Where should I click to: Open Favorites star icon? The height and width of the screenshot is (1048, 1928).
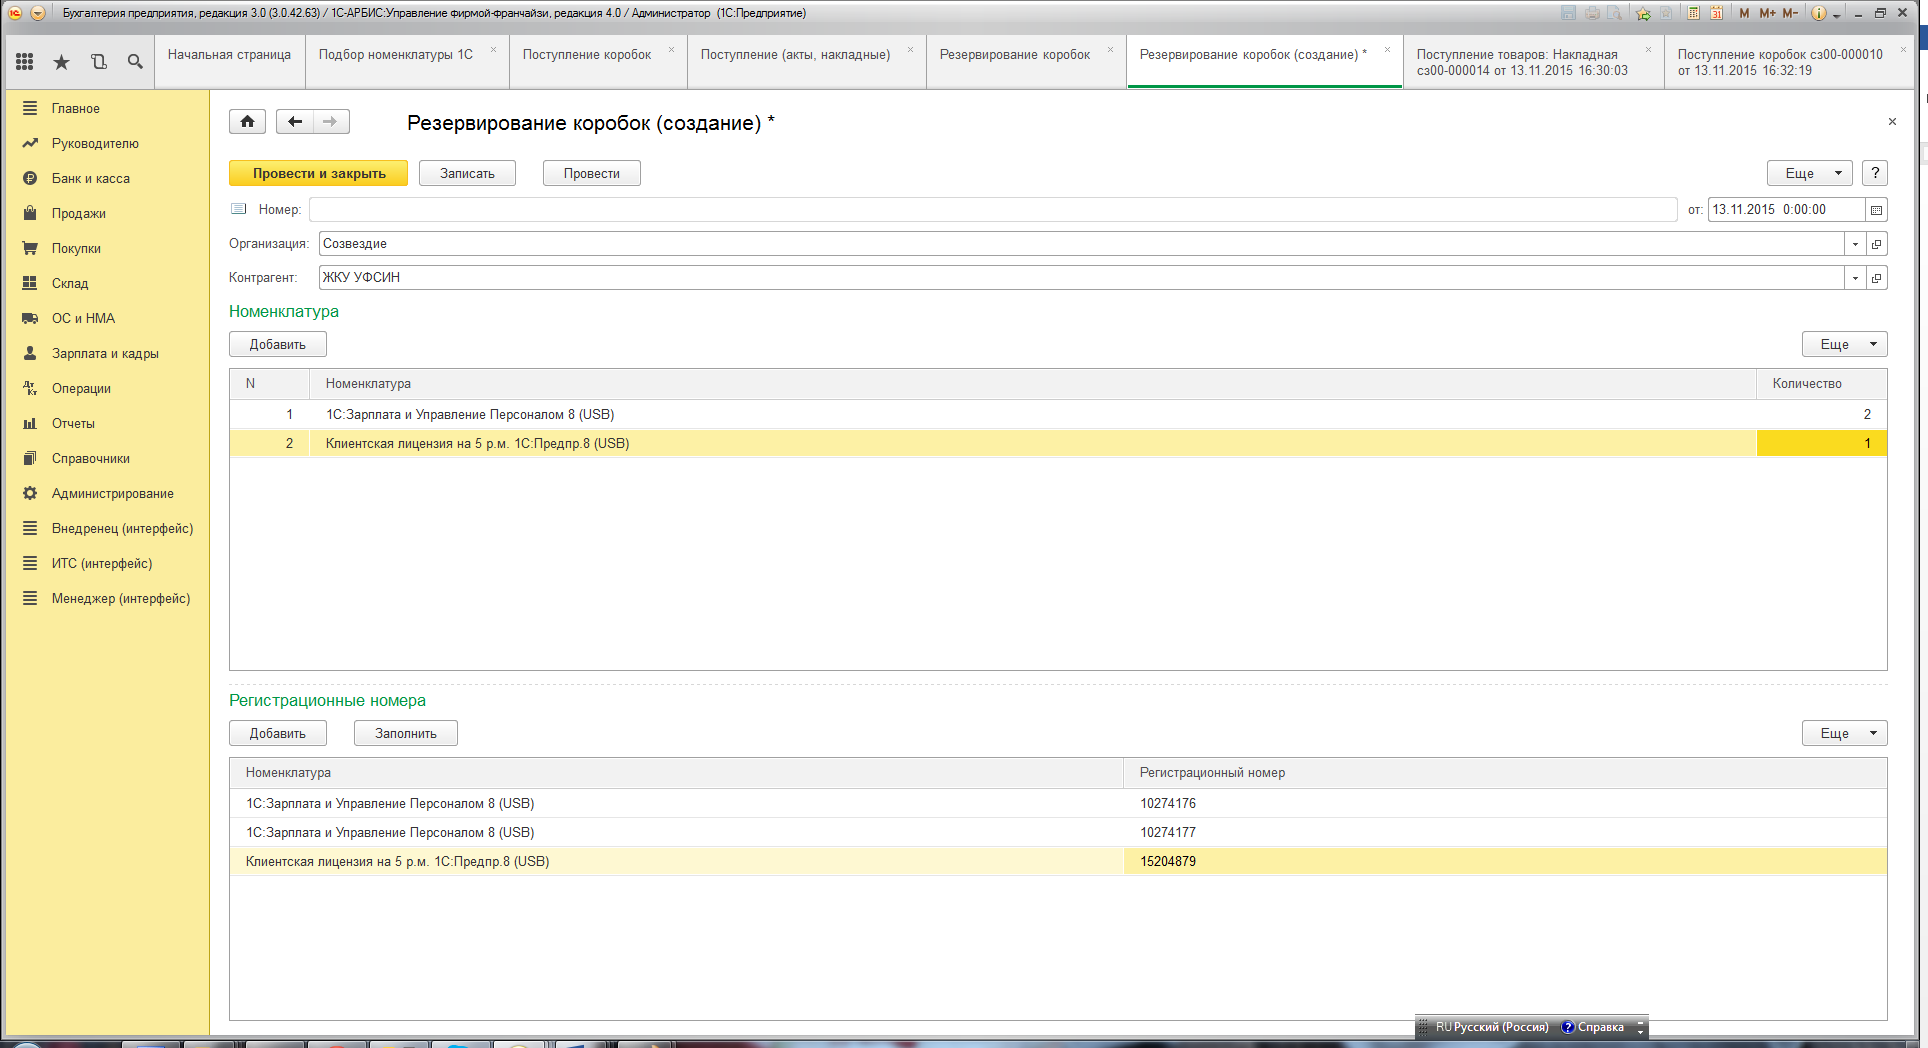61,62
